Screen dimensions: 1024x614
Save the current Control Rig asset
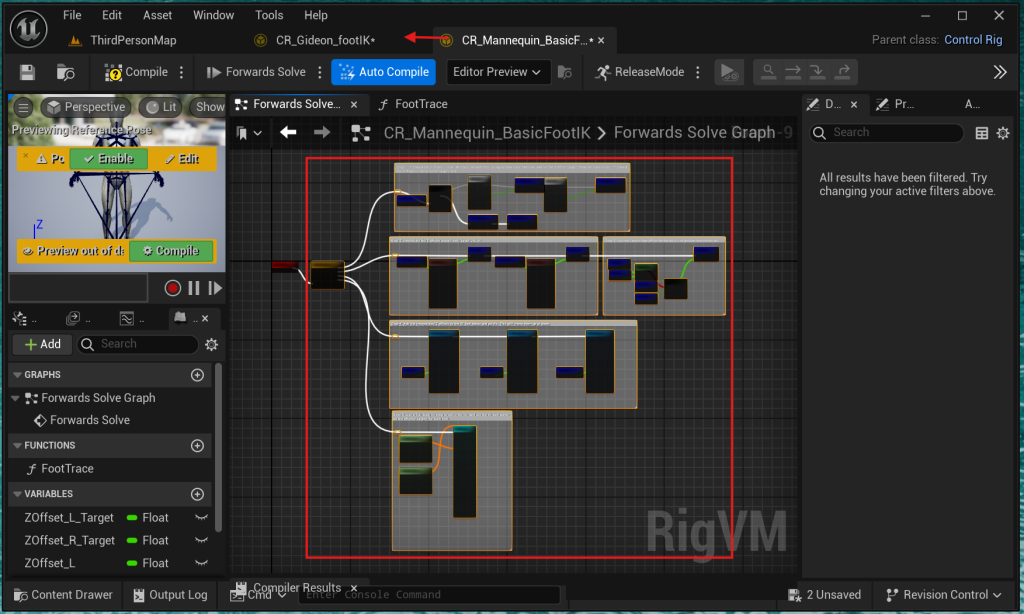[x=27, y=72]
